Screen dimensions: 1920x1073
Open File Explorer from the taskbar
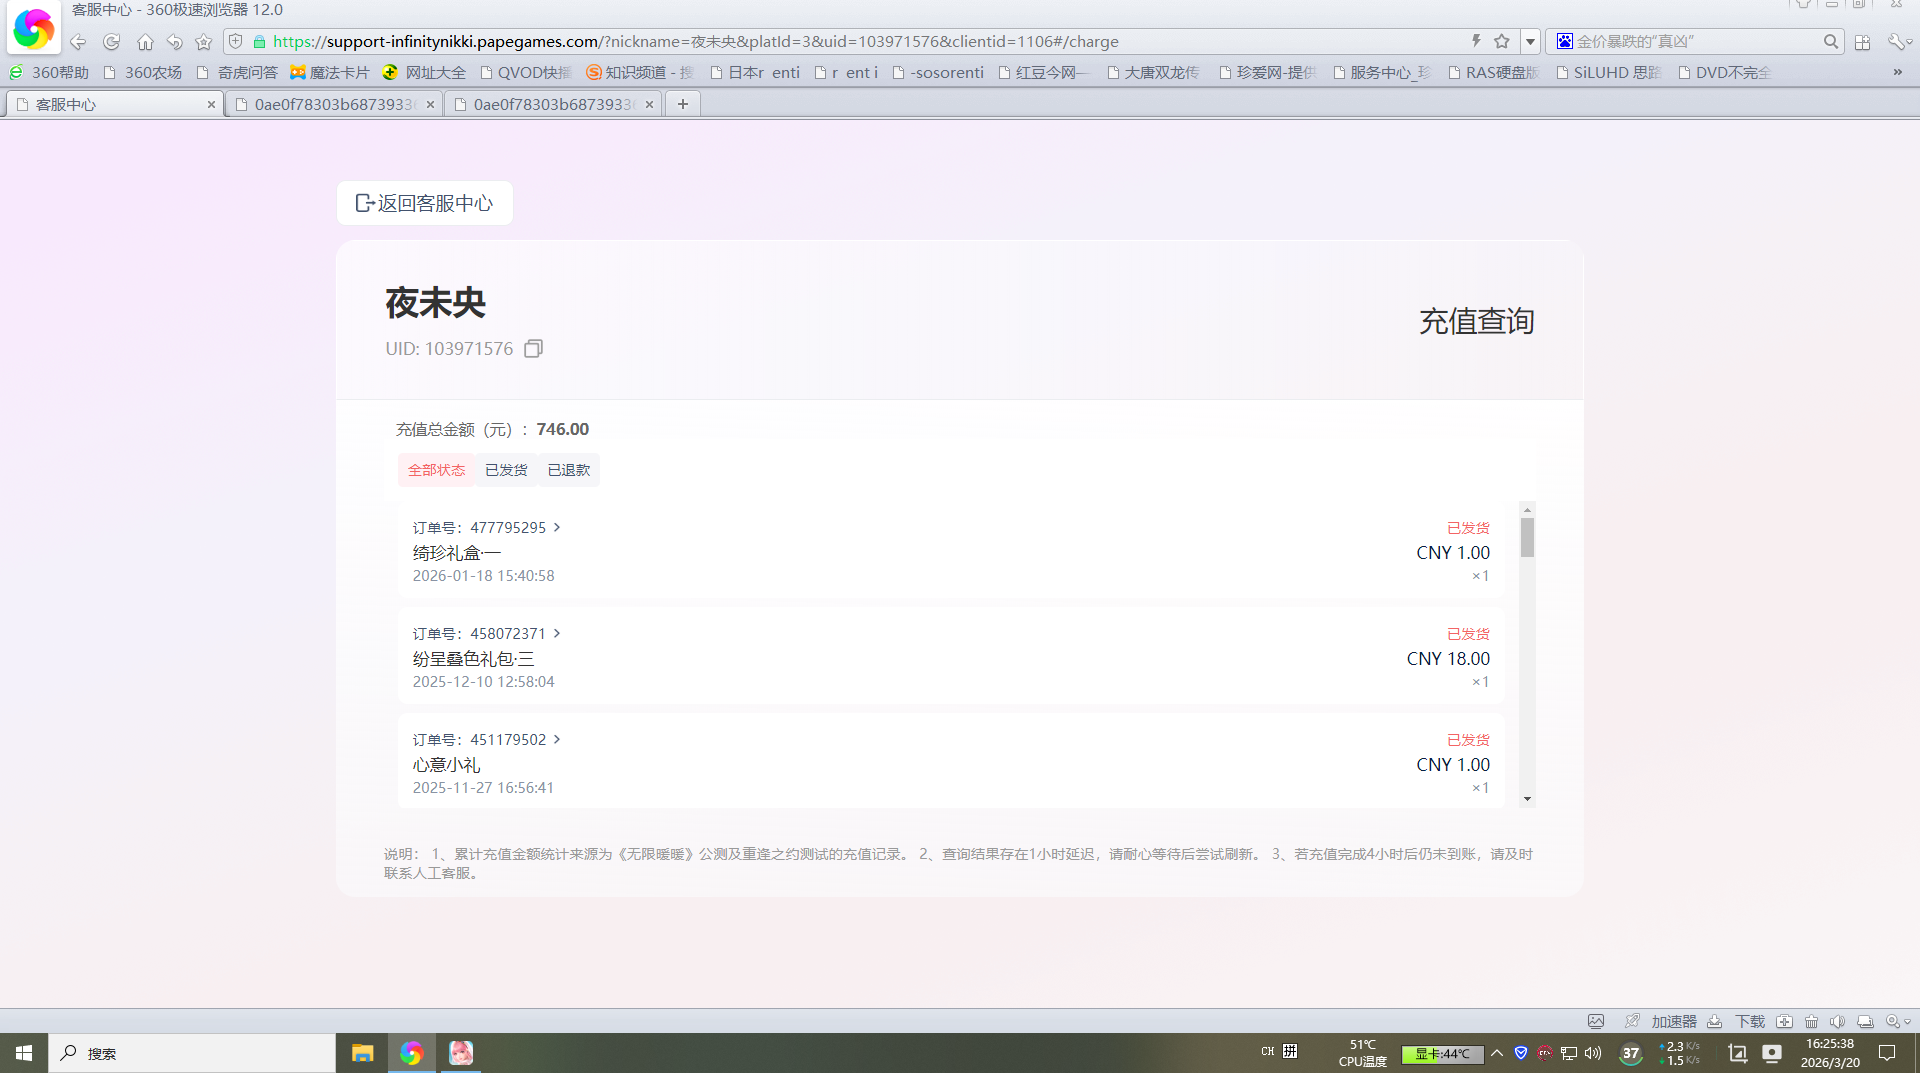click(362, 1053)
